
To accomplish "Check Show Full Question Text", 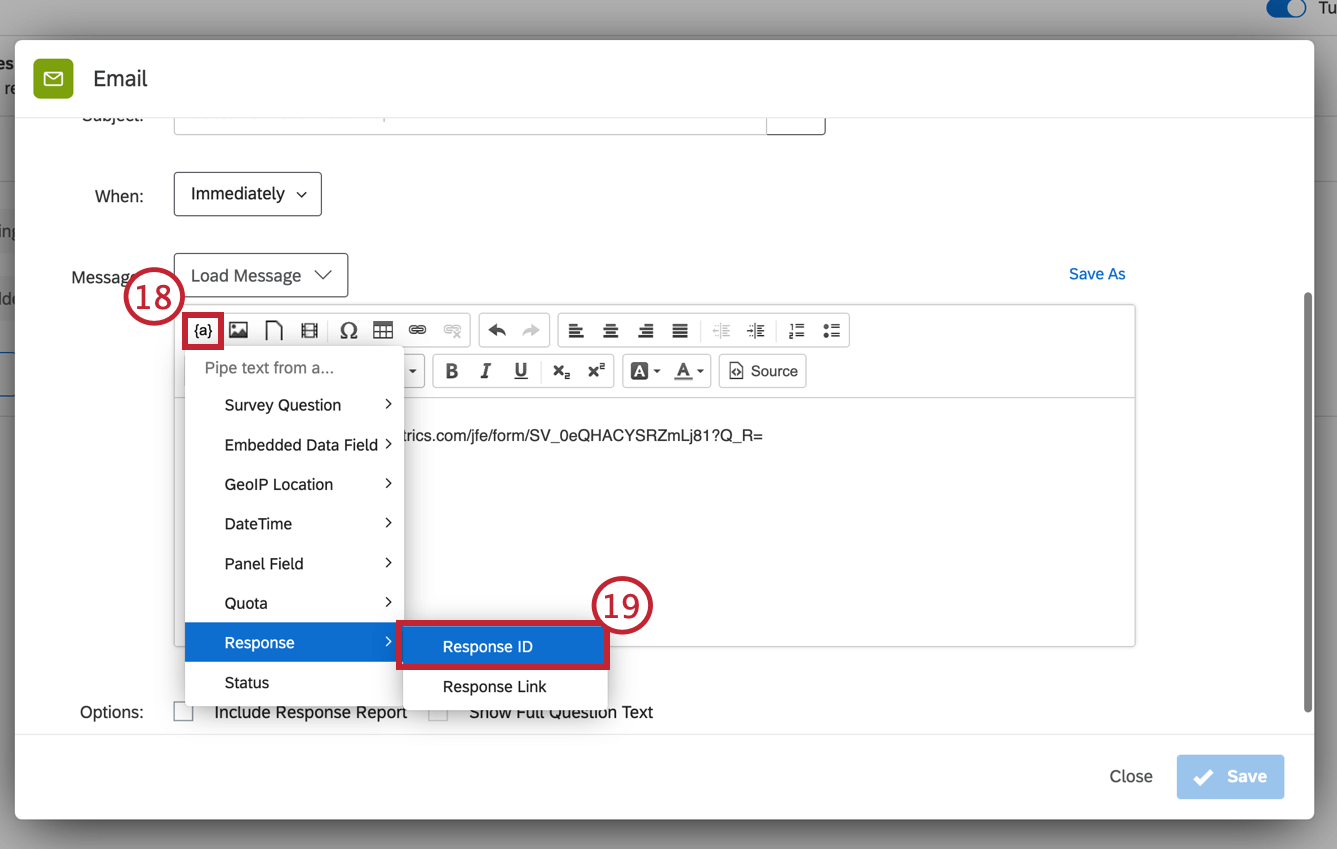I will [x=437, y=711].
